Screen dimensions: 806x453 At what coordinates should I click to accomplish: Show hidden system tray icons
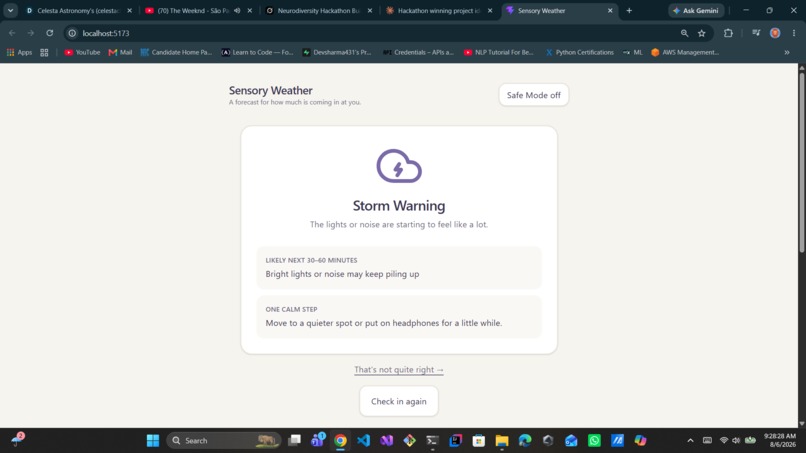click(690, 441)
